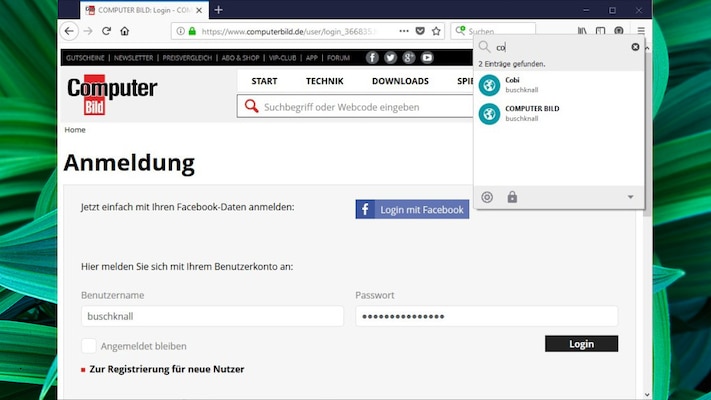Open the Firefox hamburger menu
This screenshot has width=711, height=400.
[641, 31]
